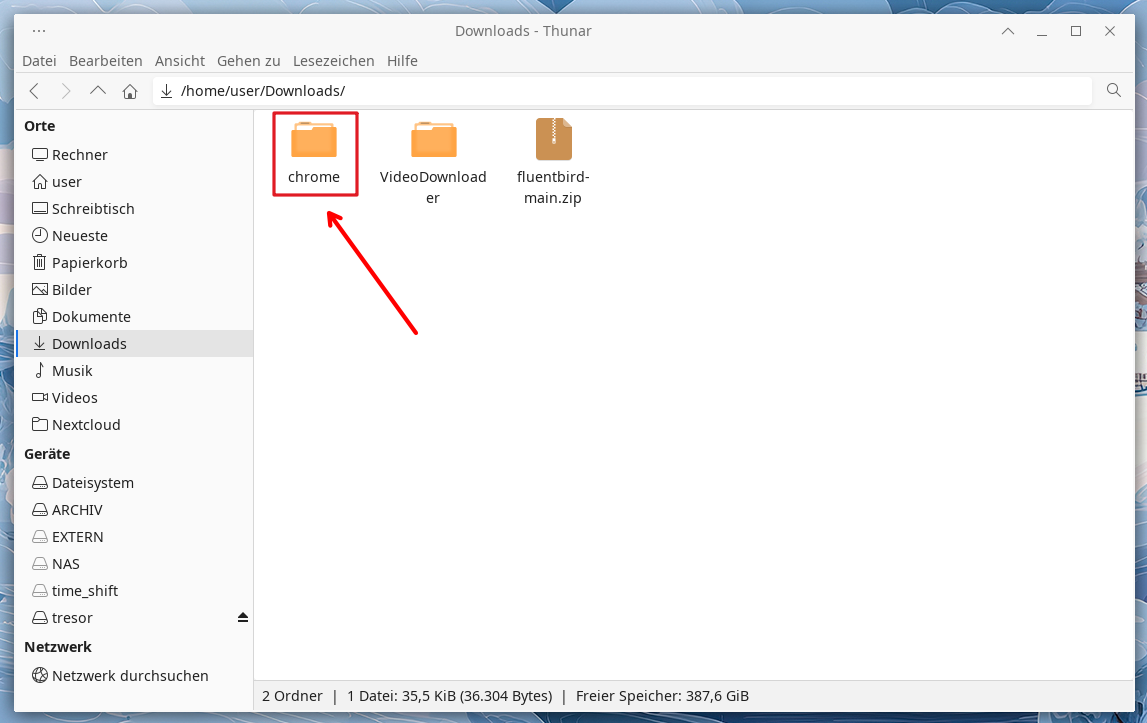Click Netzwerk durchsuchen
The width and height of the screenshot is (1147, 723).
tap(130, 676)
